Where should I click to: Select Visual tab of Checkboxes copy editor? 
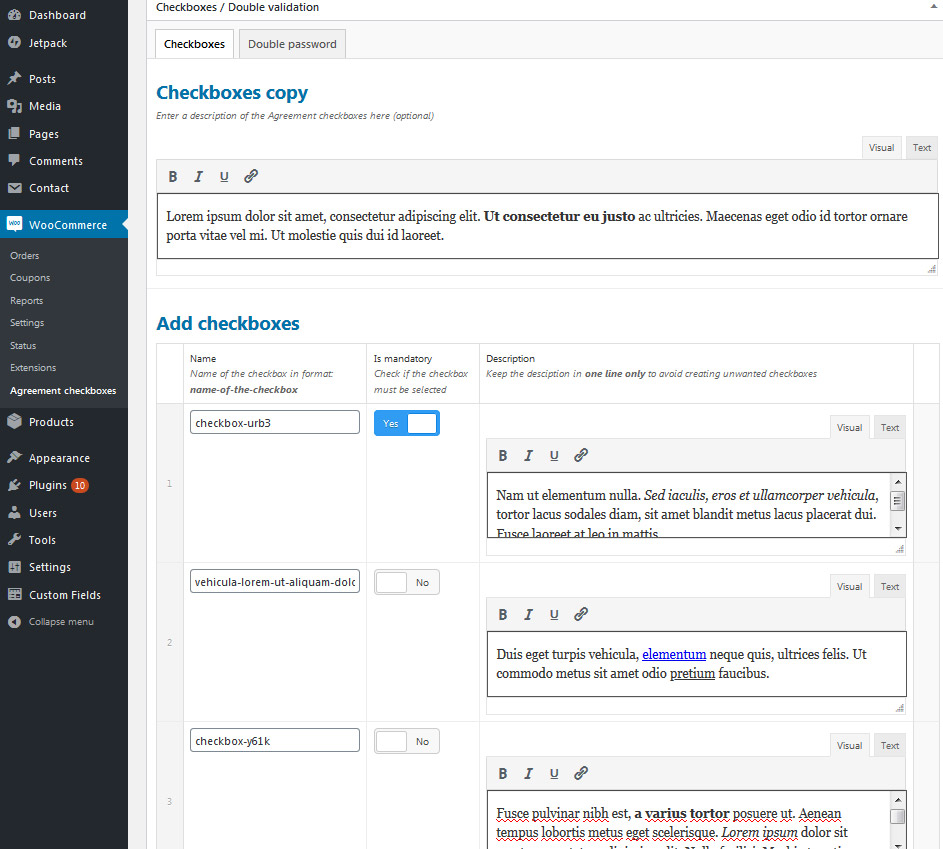pyautogui.click(x=881, y=148)
